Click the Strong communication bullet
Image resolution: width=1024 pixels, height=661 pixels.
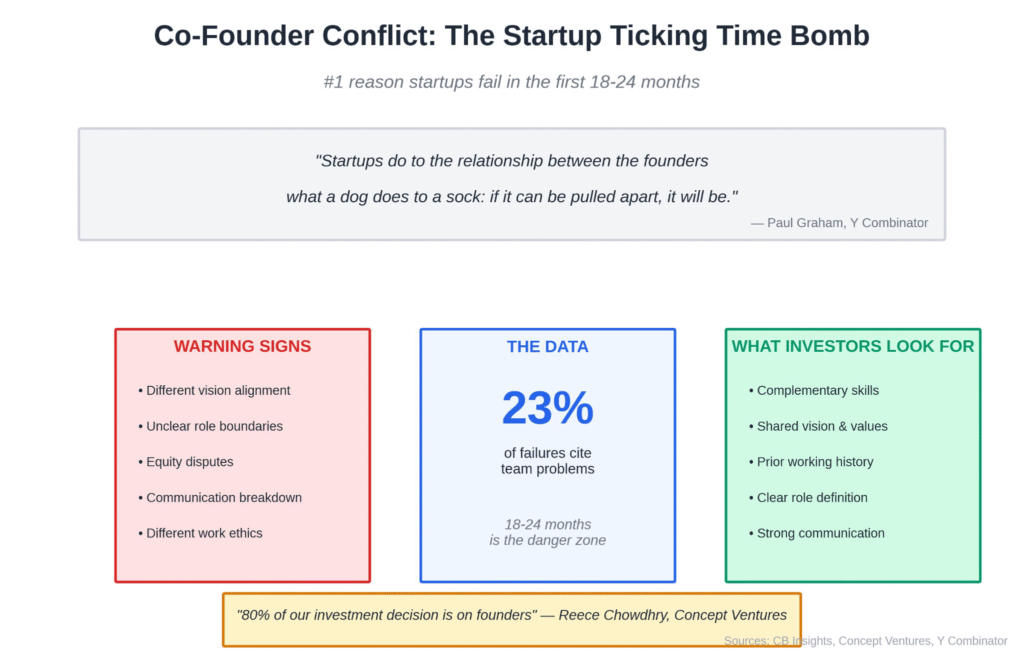coord(820,533)
